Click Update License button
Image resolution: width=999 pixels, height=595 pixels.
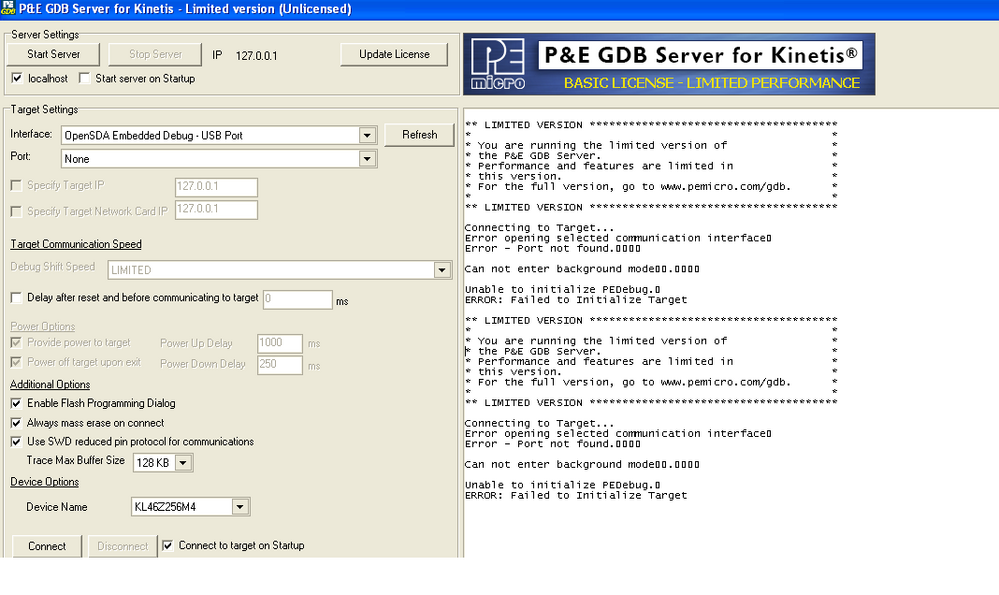394,54
